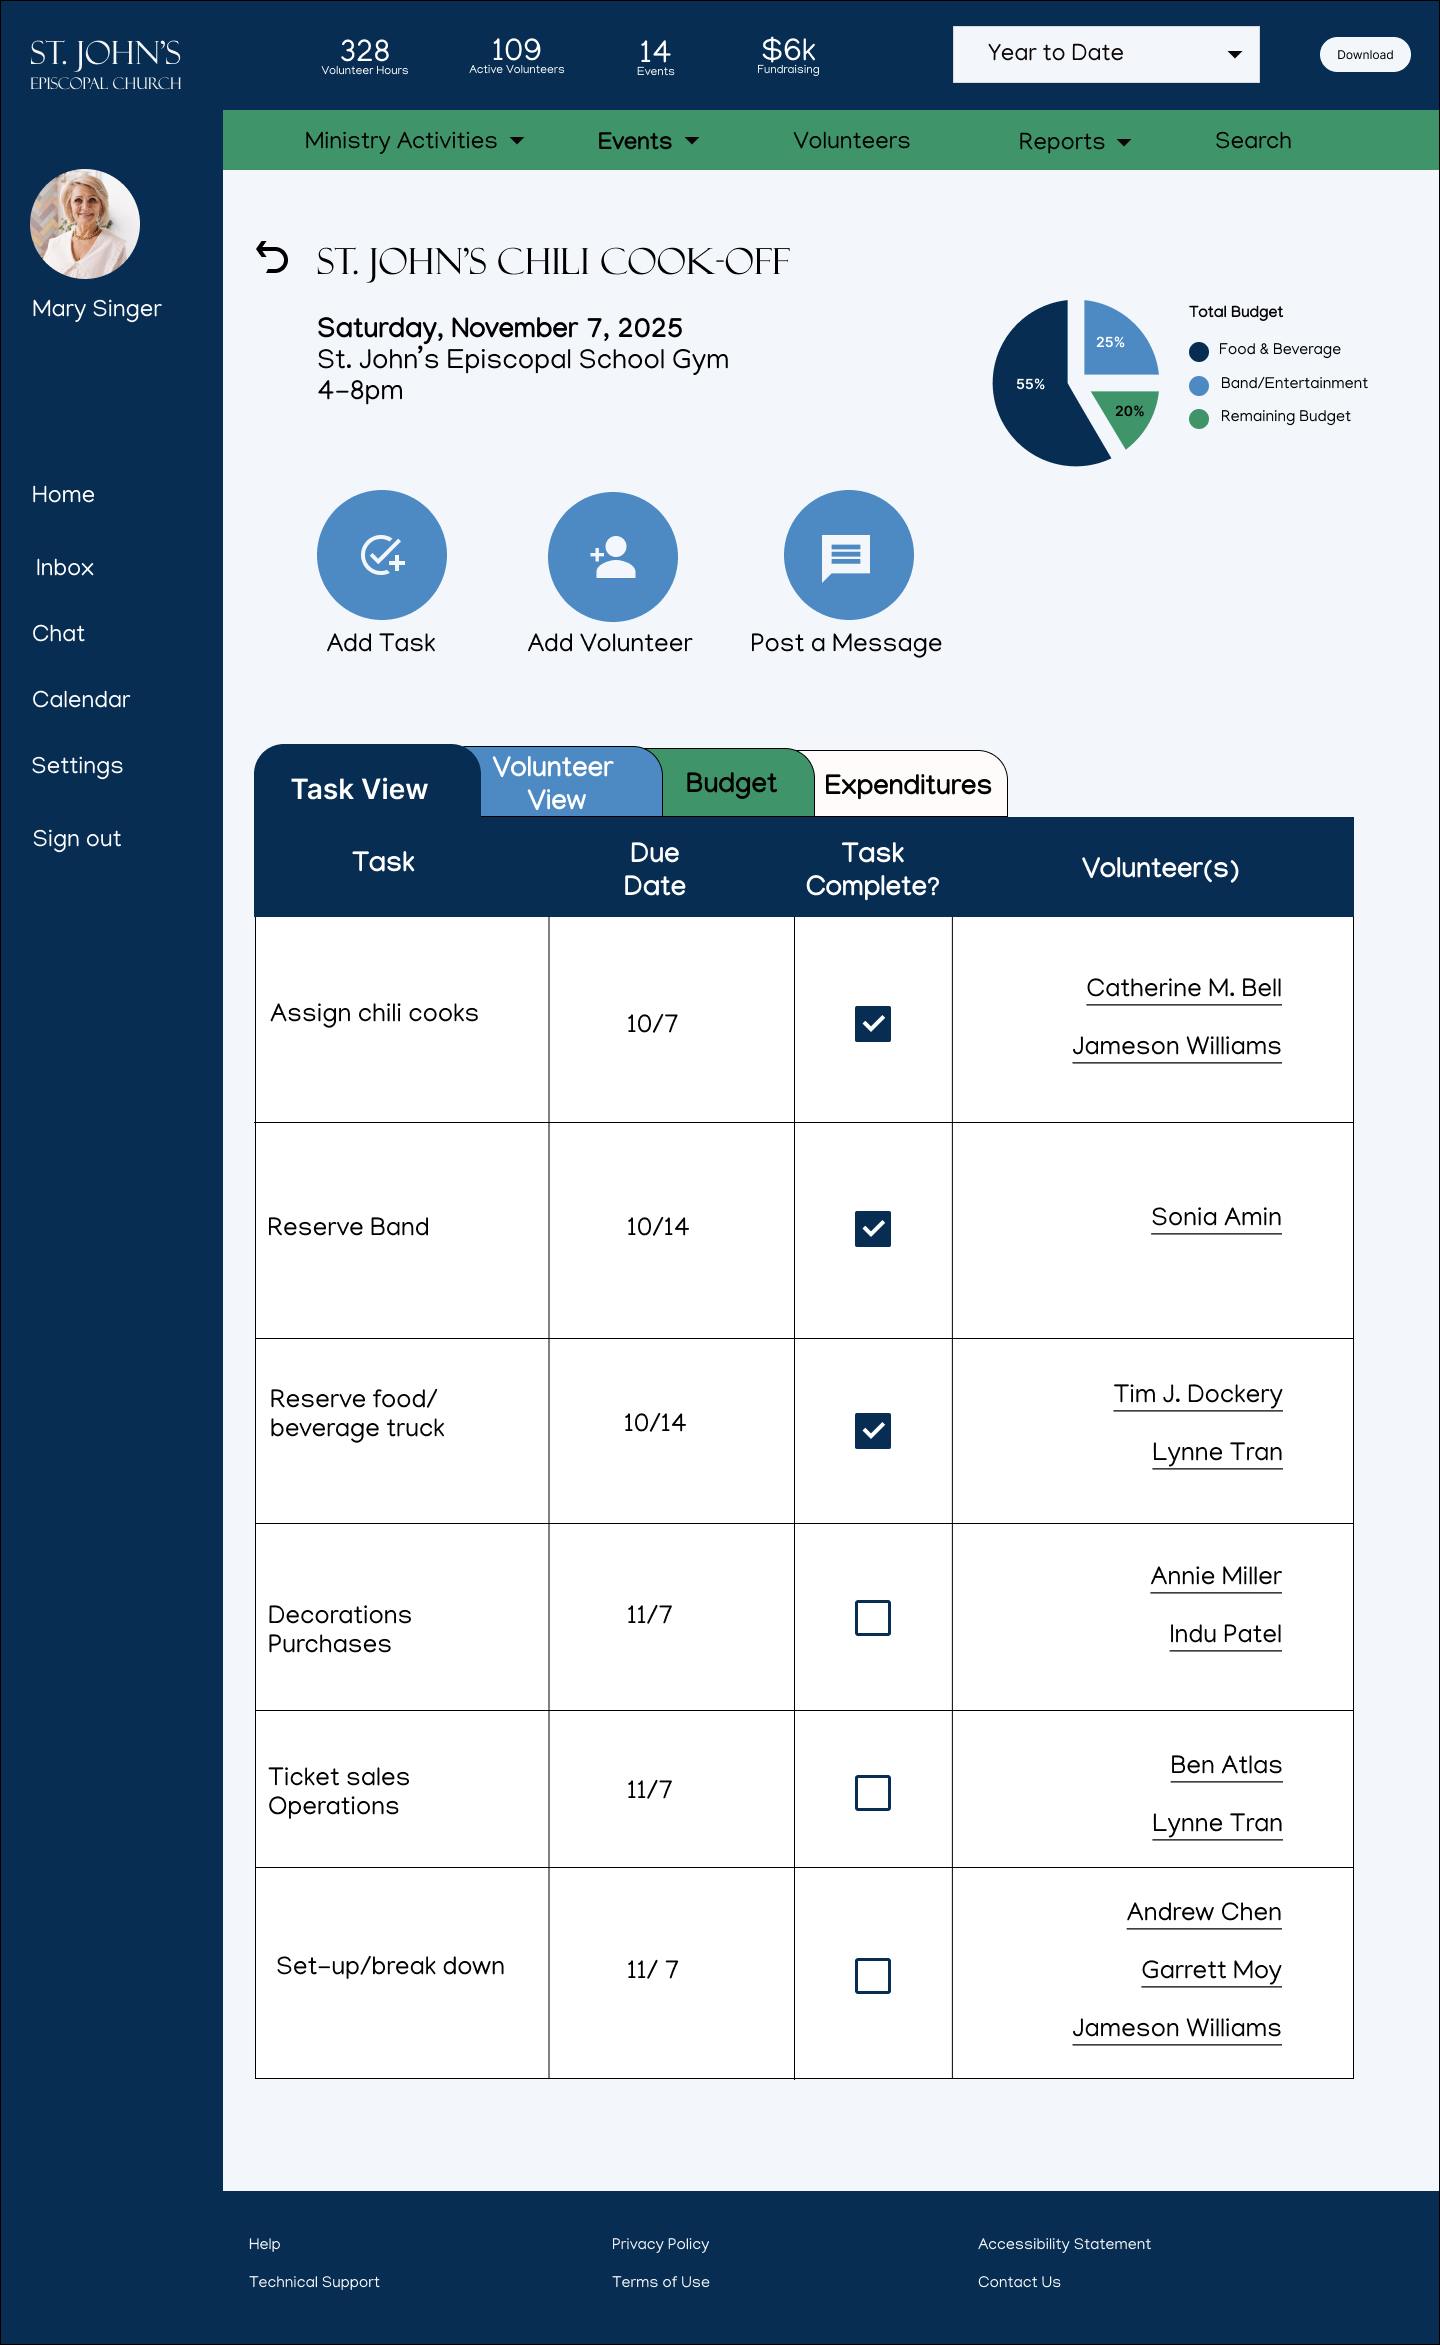Expand the Reports menu
The image size is (1440, 2345).
click(x=1074, y=142)
